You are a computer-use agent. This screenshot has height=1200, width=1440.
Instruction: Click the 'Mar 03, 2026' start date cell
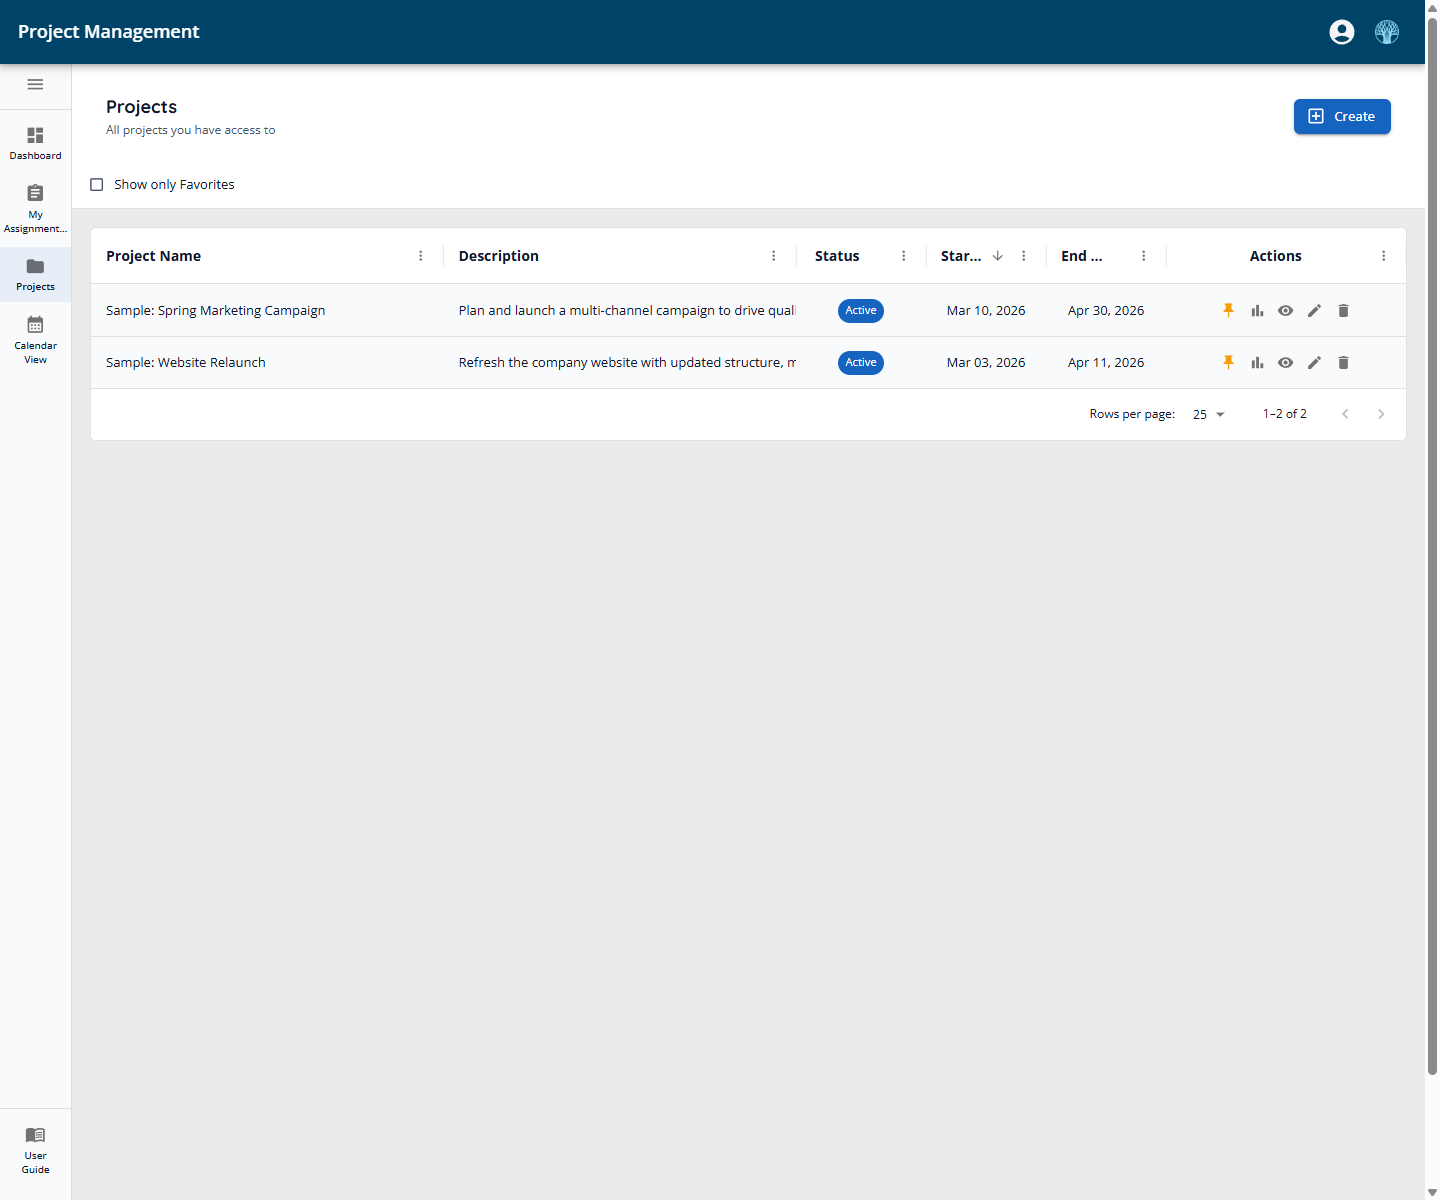[x=986, y=363]
